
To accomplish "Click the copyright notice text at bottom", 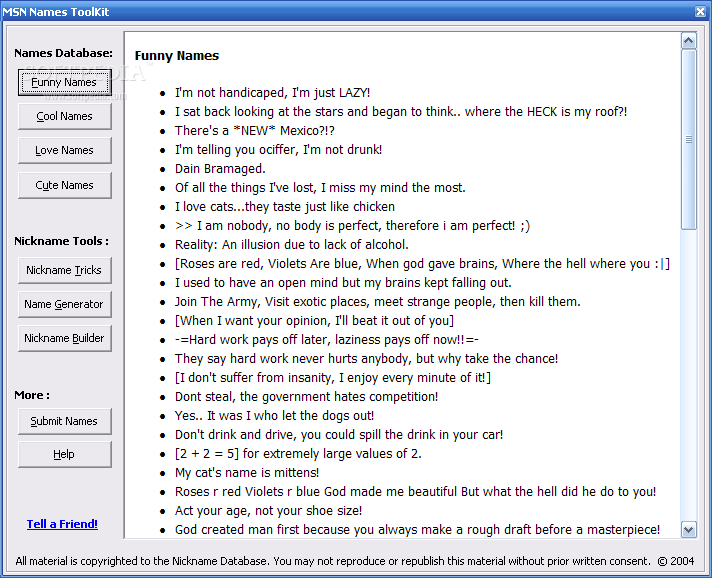I will click(355, 562).
